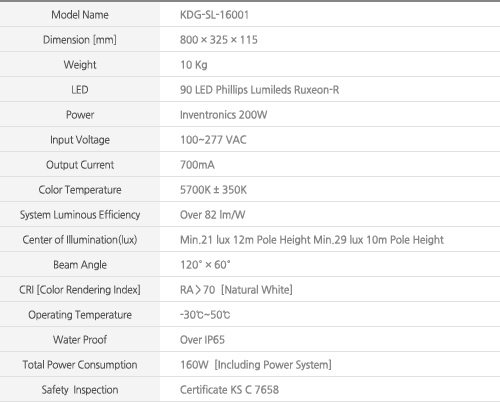Select the Over 82 lm/W efficiency value
The image size is (500, 402).
[212, 215]
